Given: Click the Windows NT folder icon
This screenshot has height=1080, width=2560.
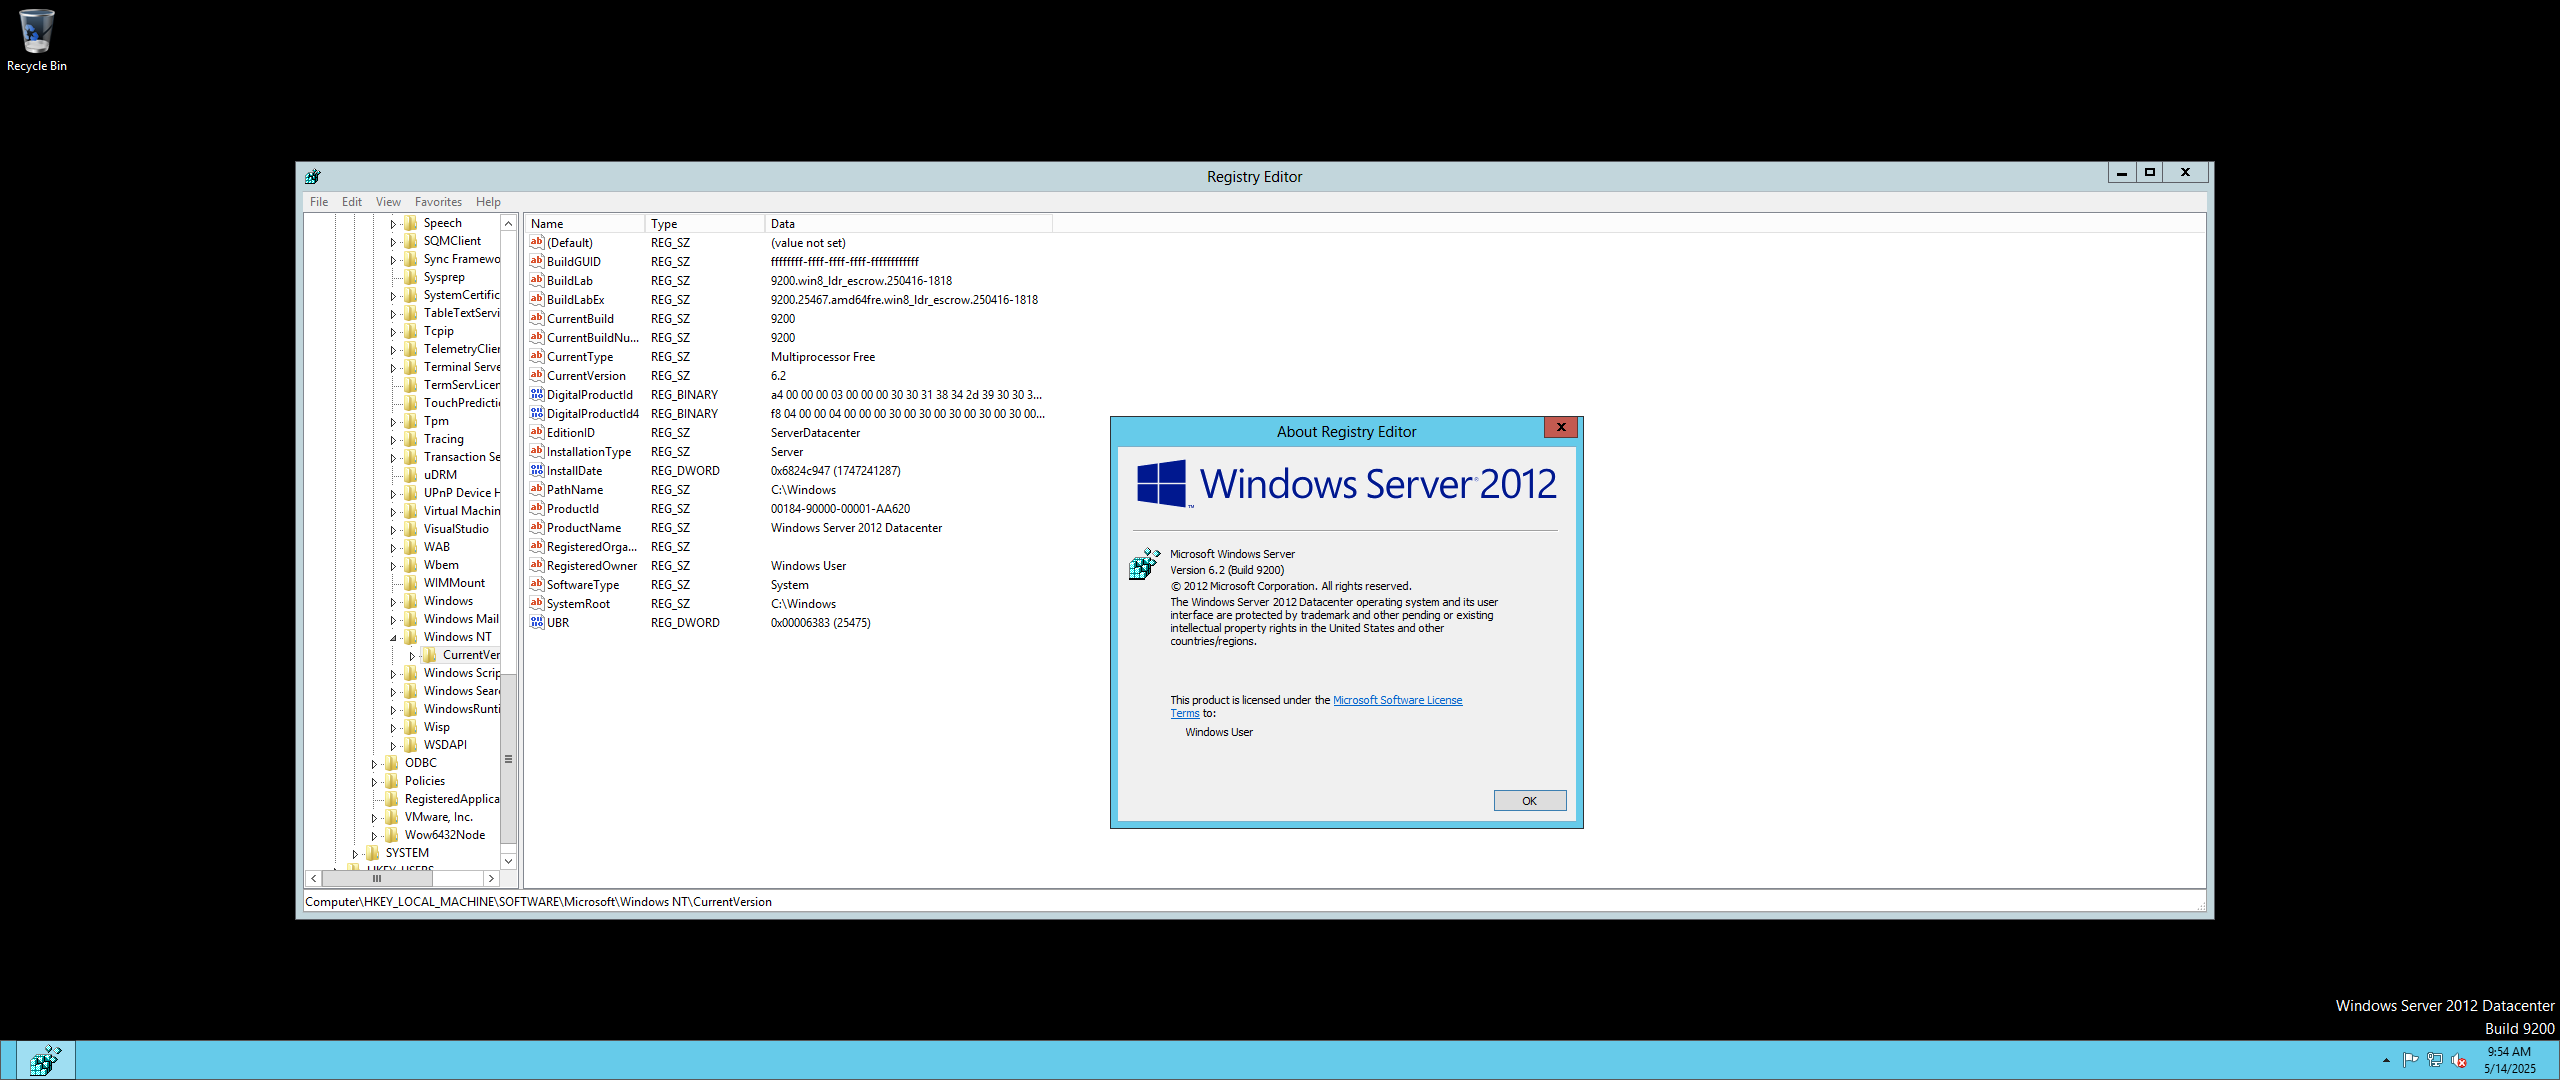Looking at the screenshot, I should 411,637.
